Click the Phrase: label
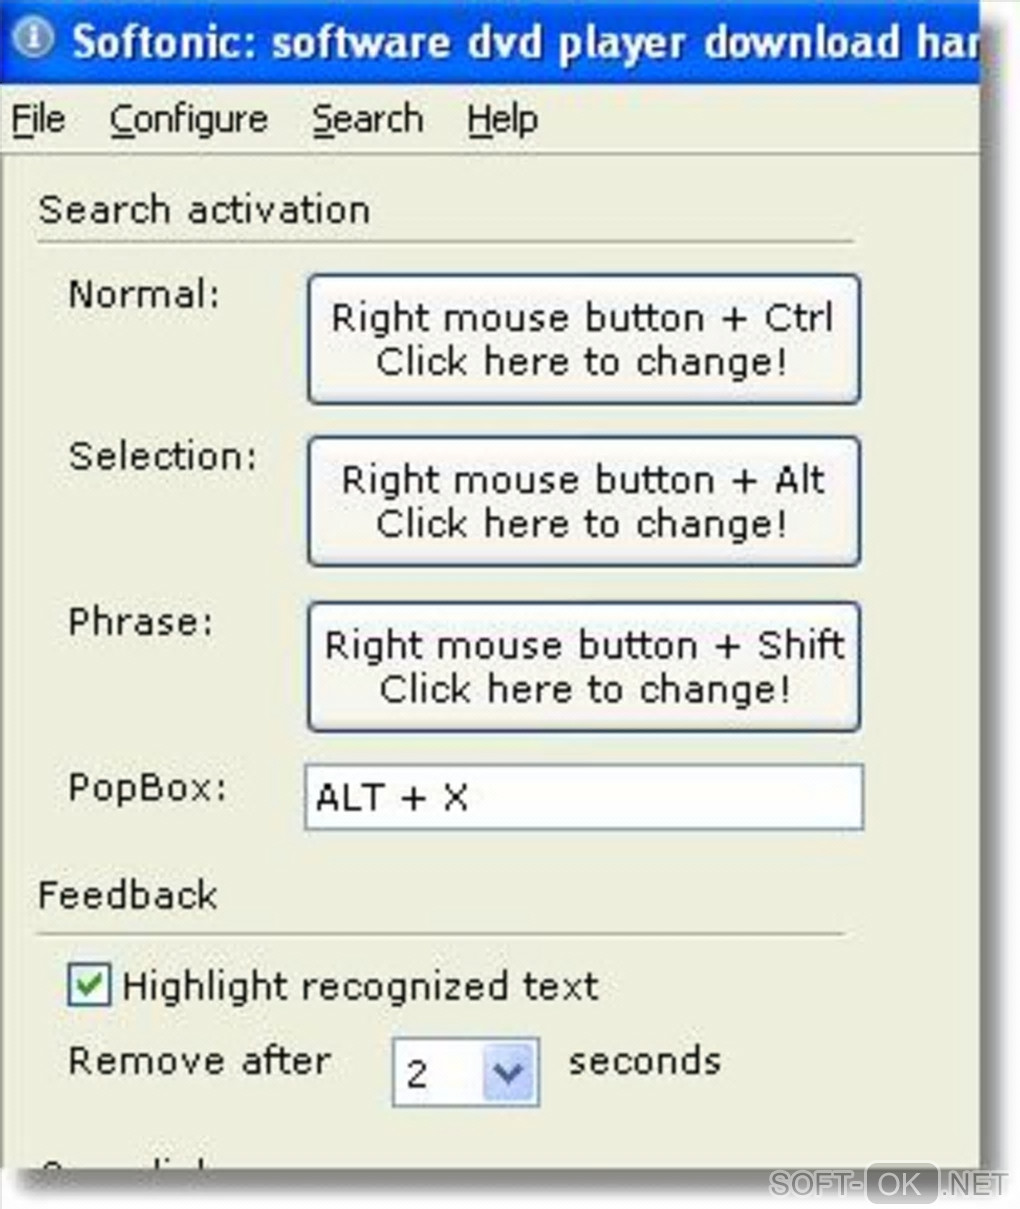The height and width of the screenshot is (1209, 1020). coord(141,622)
